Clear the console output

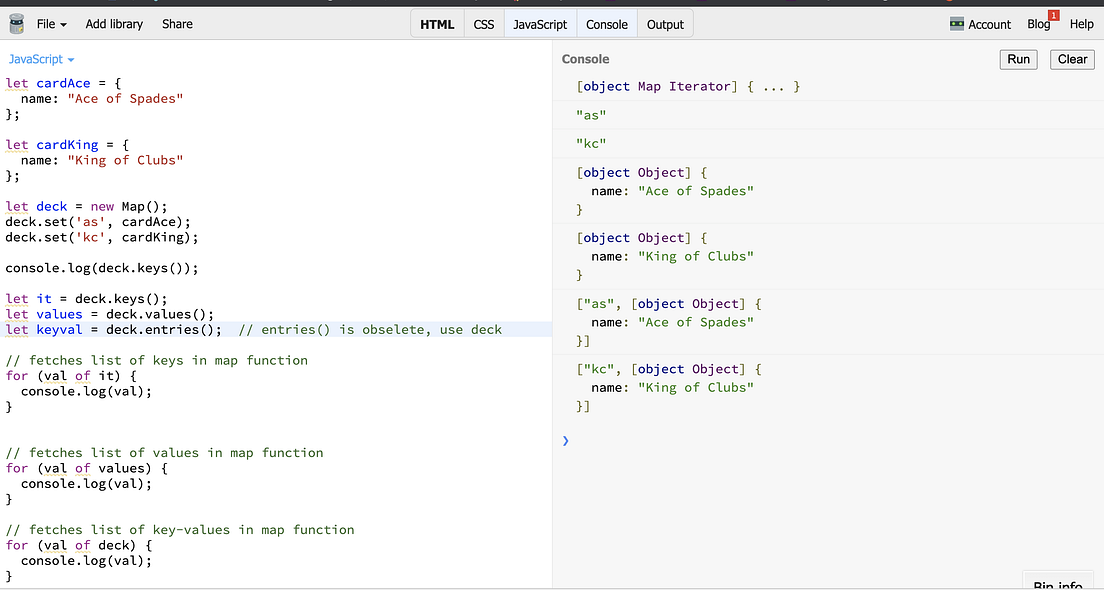[1071, 59]
